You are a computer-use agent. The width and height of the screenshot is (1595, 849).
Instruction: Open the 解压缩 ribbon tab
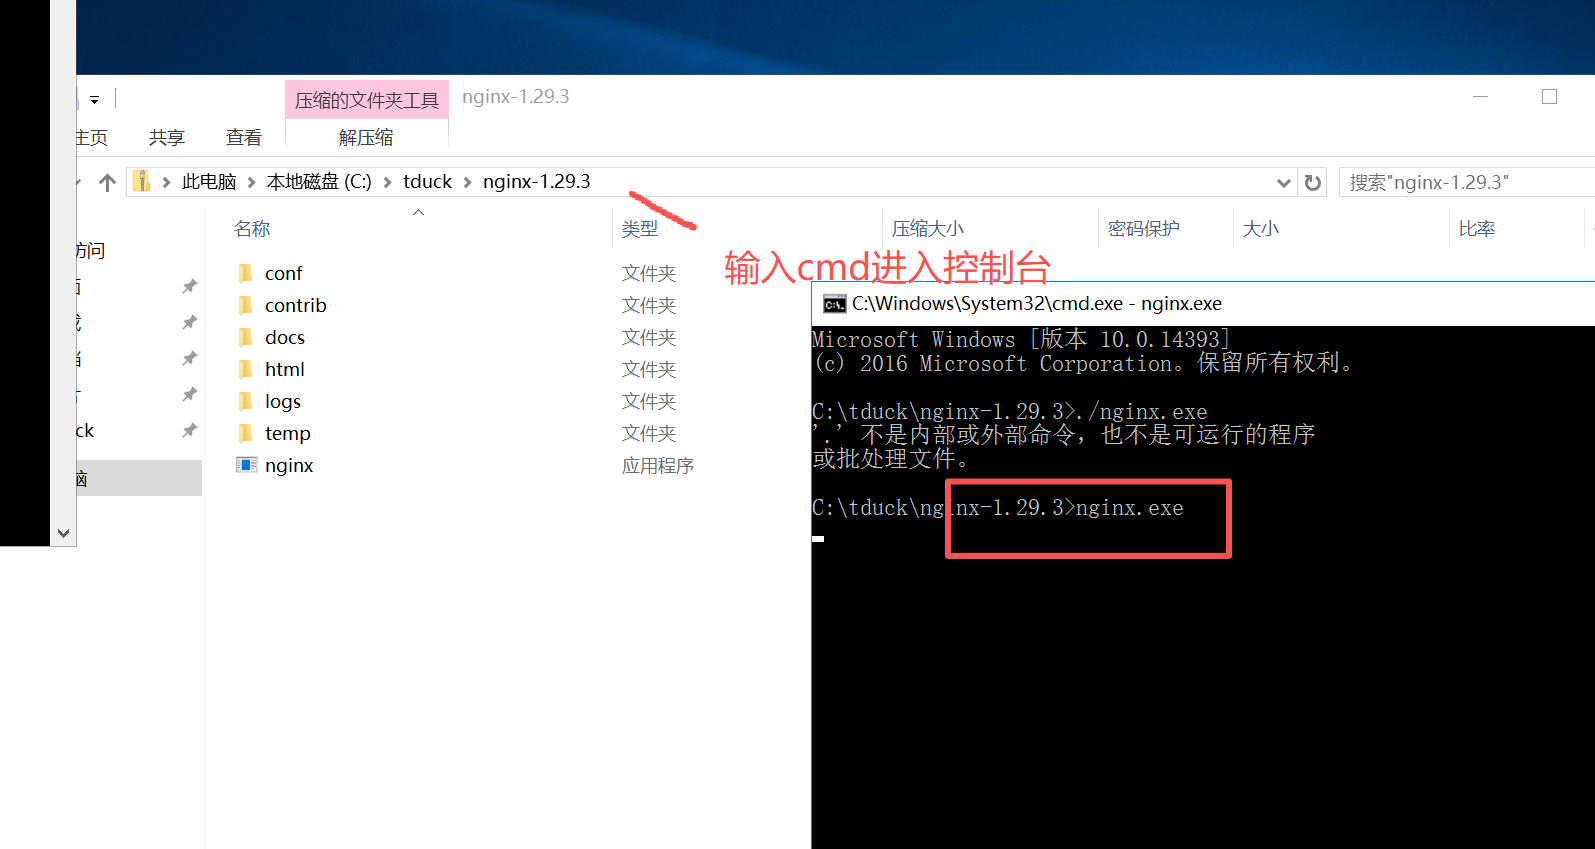coord(366,137)
